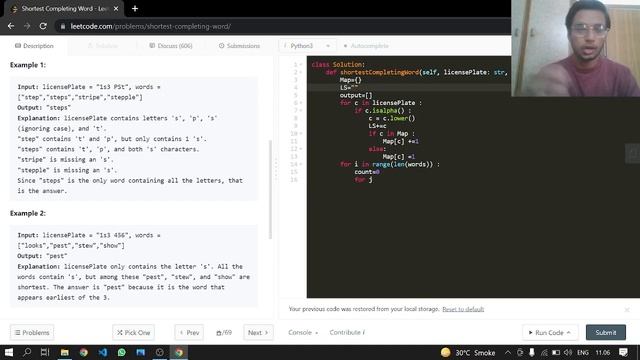The width and height of the screenshot is (640, 360).
Task: Dismiss the restored code notification
Action: (627, 310)
